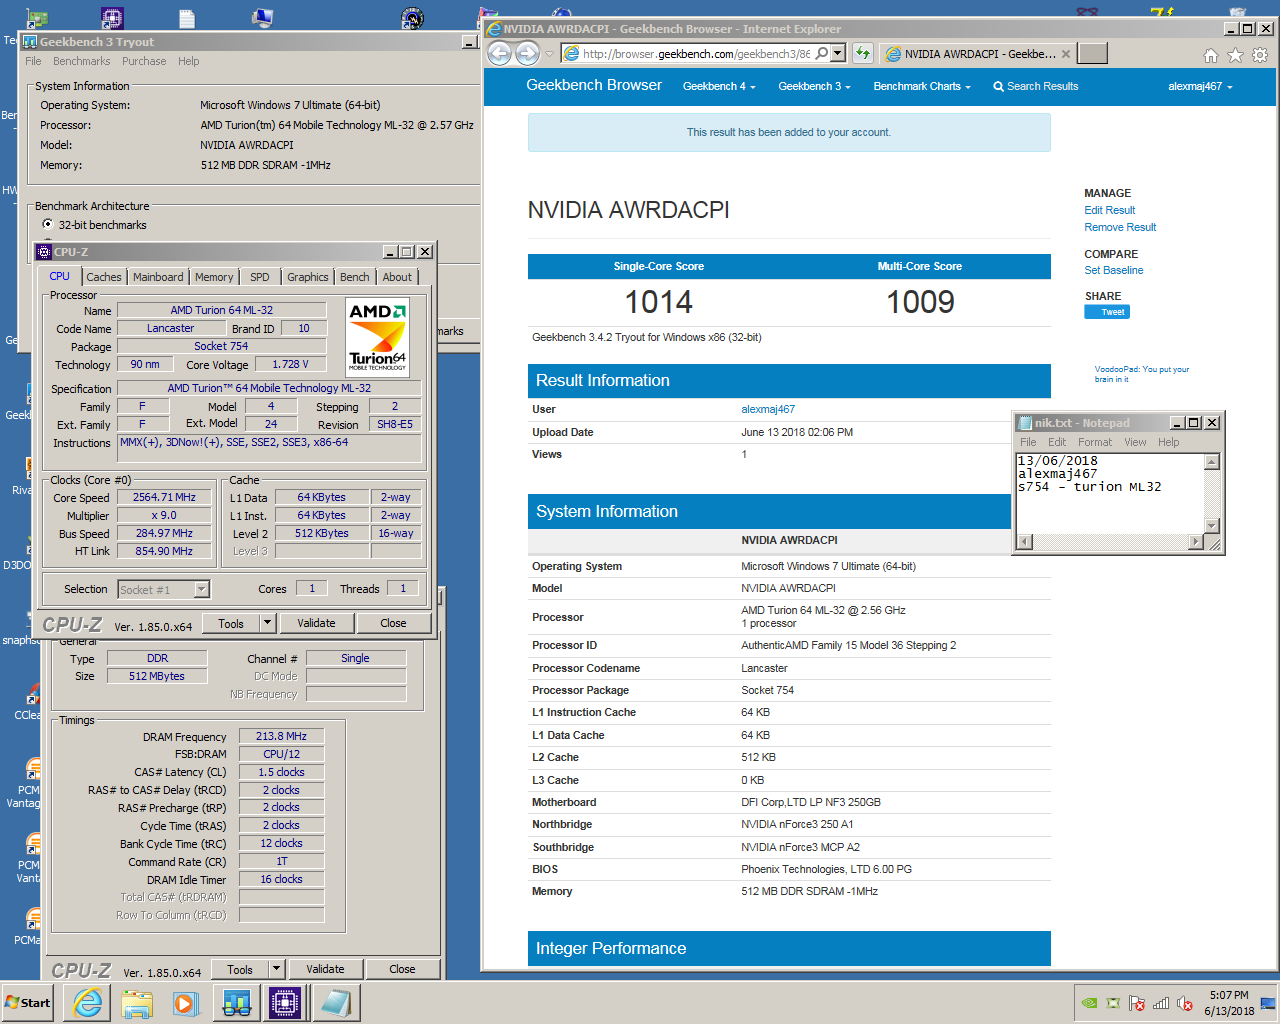Screen dimensions: 1280x1024
Task: Switch to Notepad taskbar icon
Action: tap(335, 1003)
